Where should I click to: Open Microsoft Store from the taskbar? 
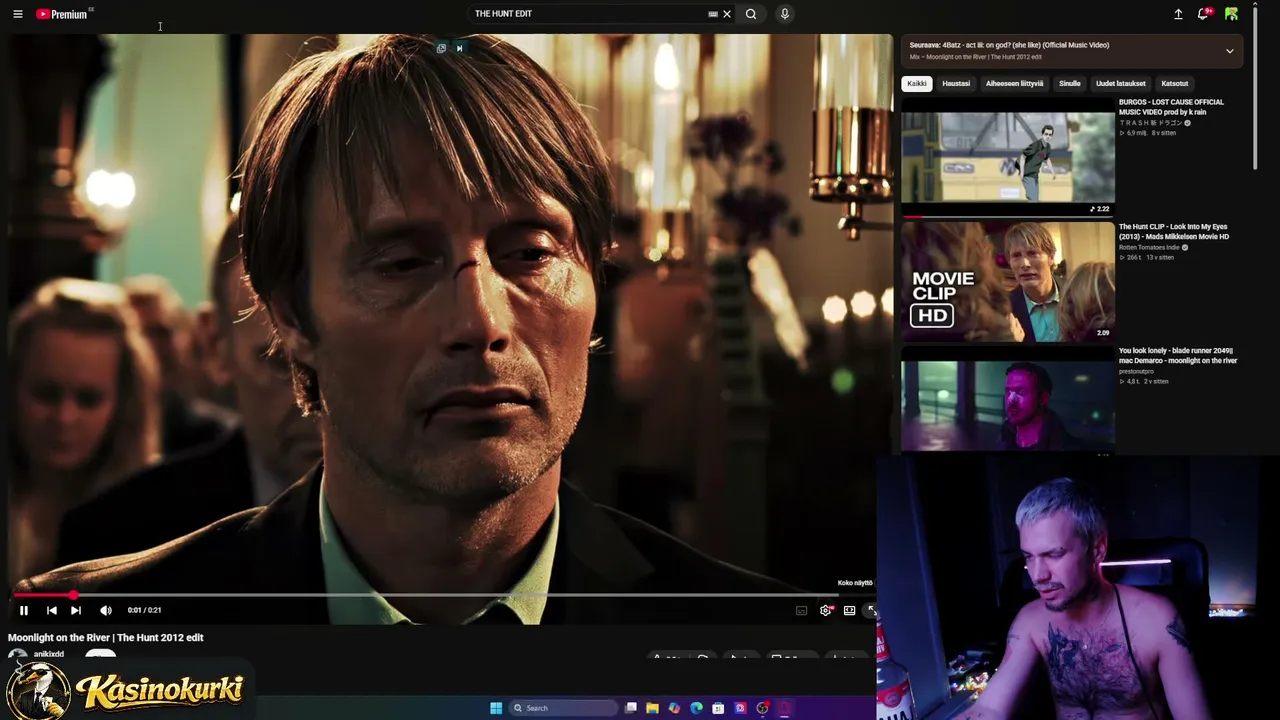point(718,708)
